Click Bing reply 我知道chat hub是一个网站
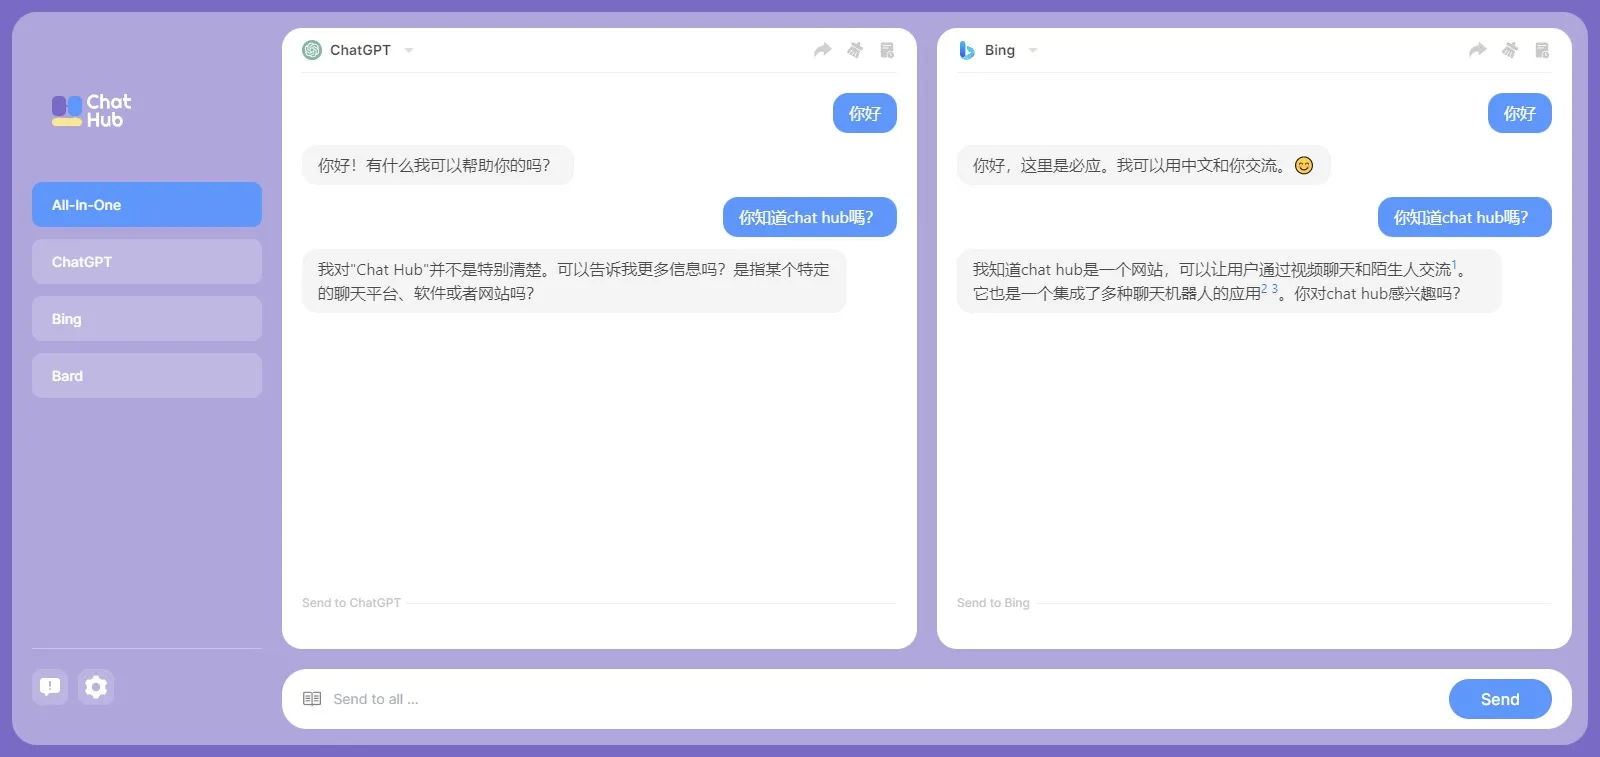Screen dimensions: 1600x757 [x=1229, y=281]
